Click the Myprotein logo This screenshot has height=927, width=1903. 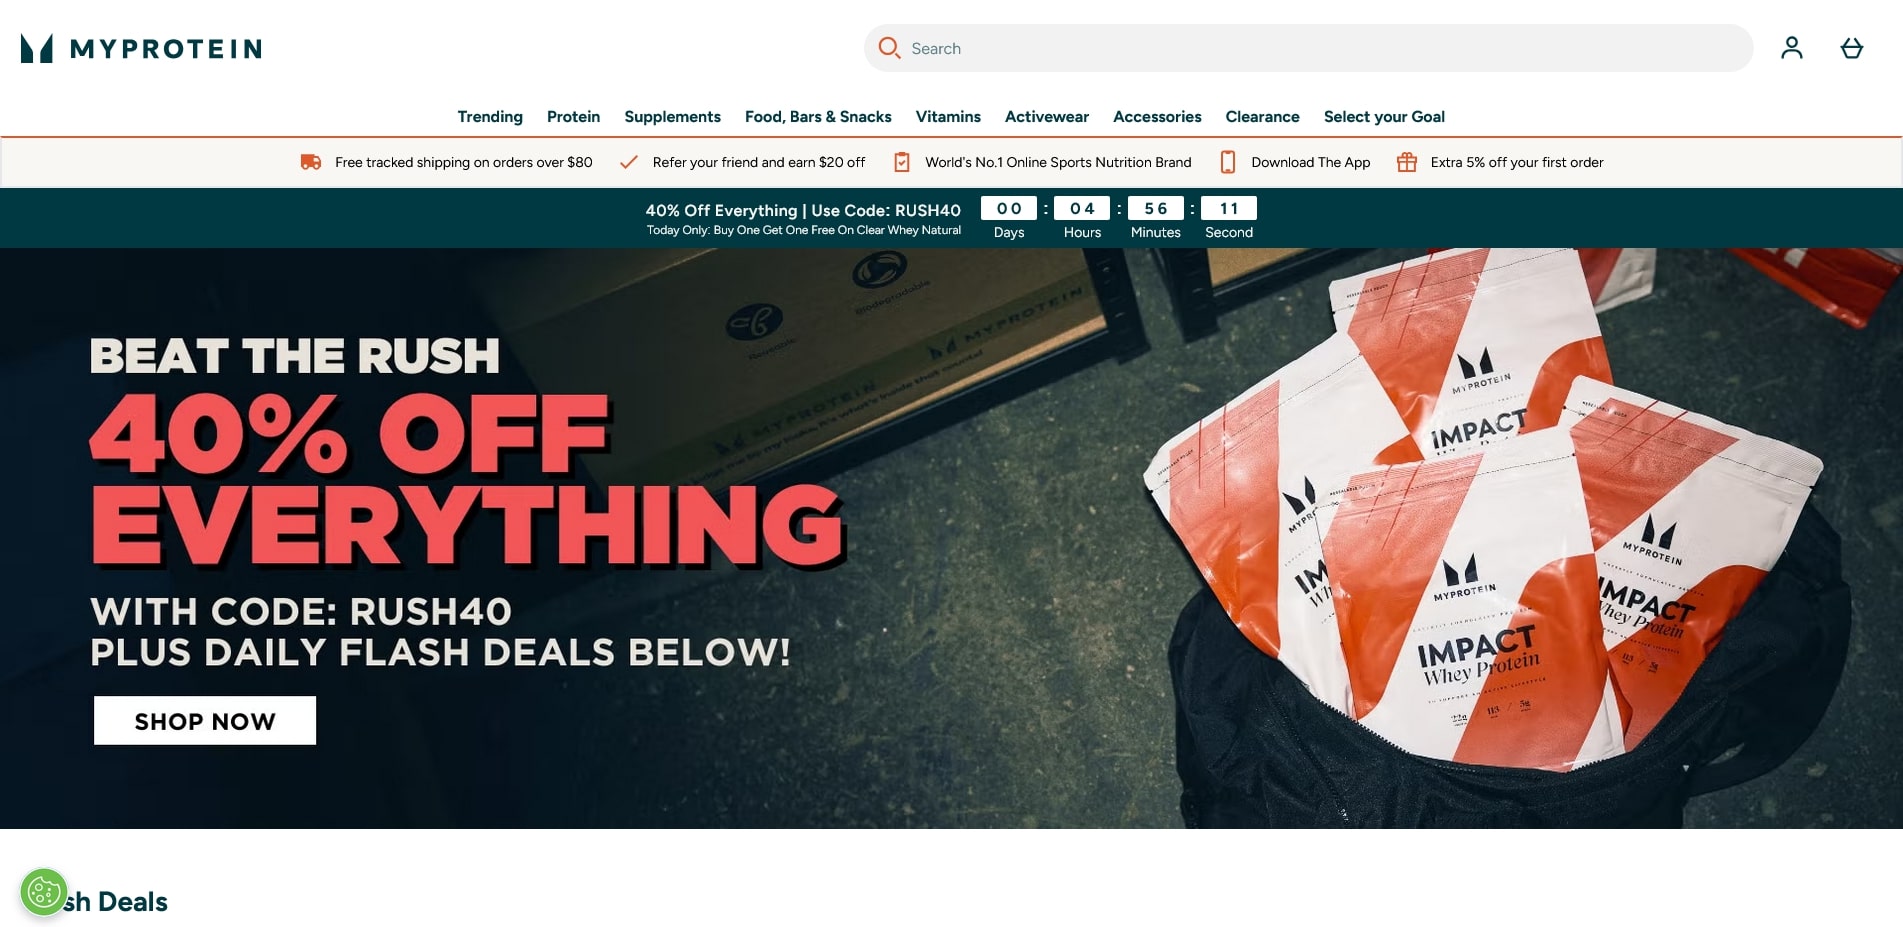(141, 48)
